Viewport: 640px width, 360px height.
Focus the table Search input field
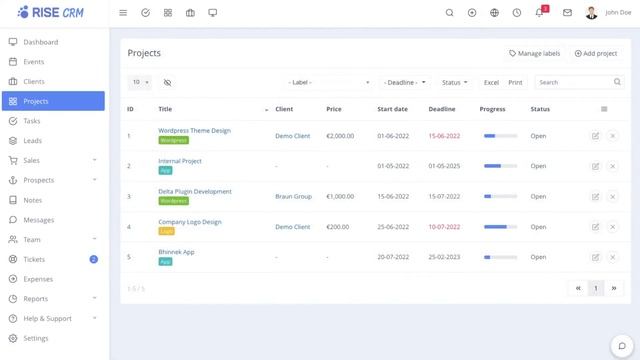click(x=574, y=82)
